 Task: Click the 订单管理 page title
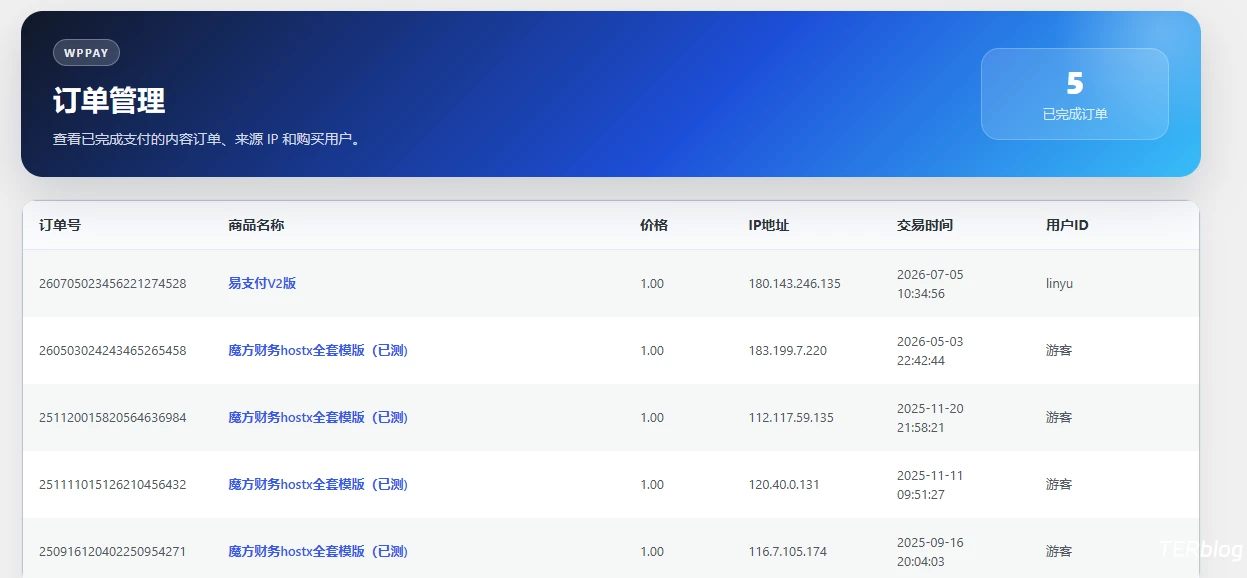[x=109, y=100]
